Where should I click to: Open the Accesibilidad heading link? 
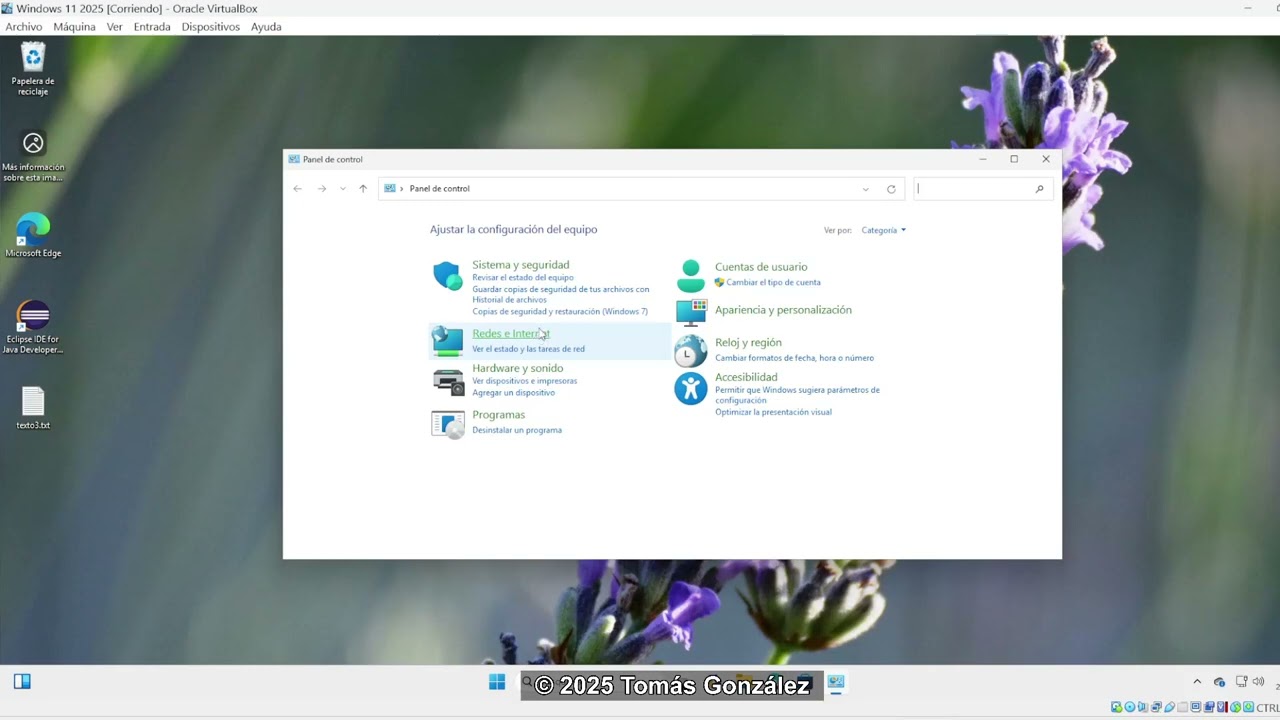pyautogui.click(x=746, y=377)
